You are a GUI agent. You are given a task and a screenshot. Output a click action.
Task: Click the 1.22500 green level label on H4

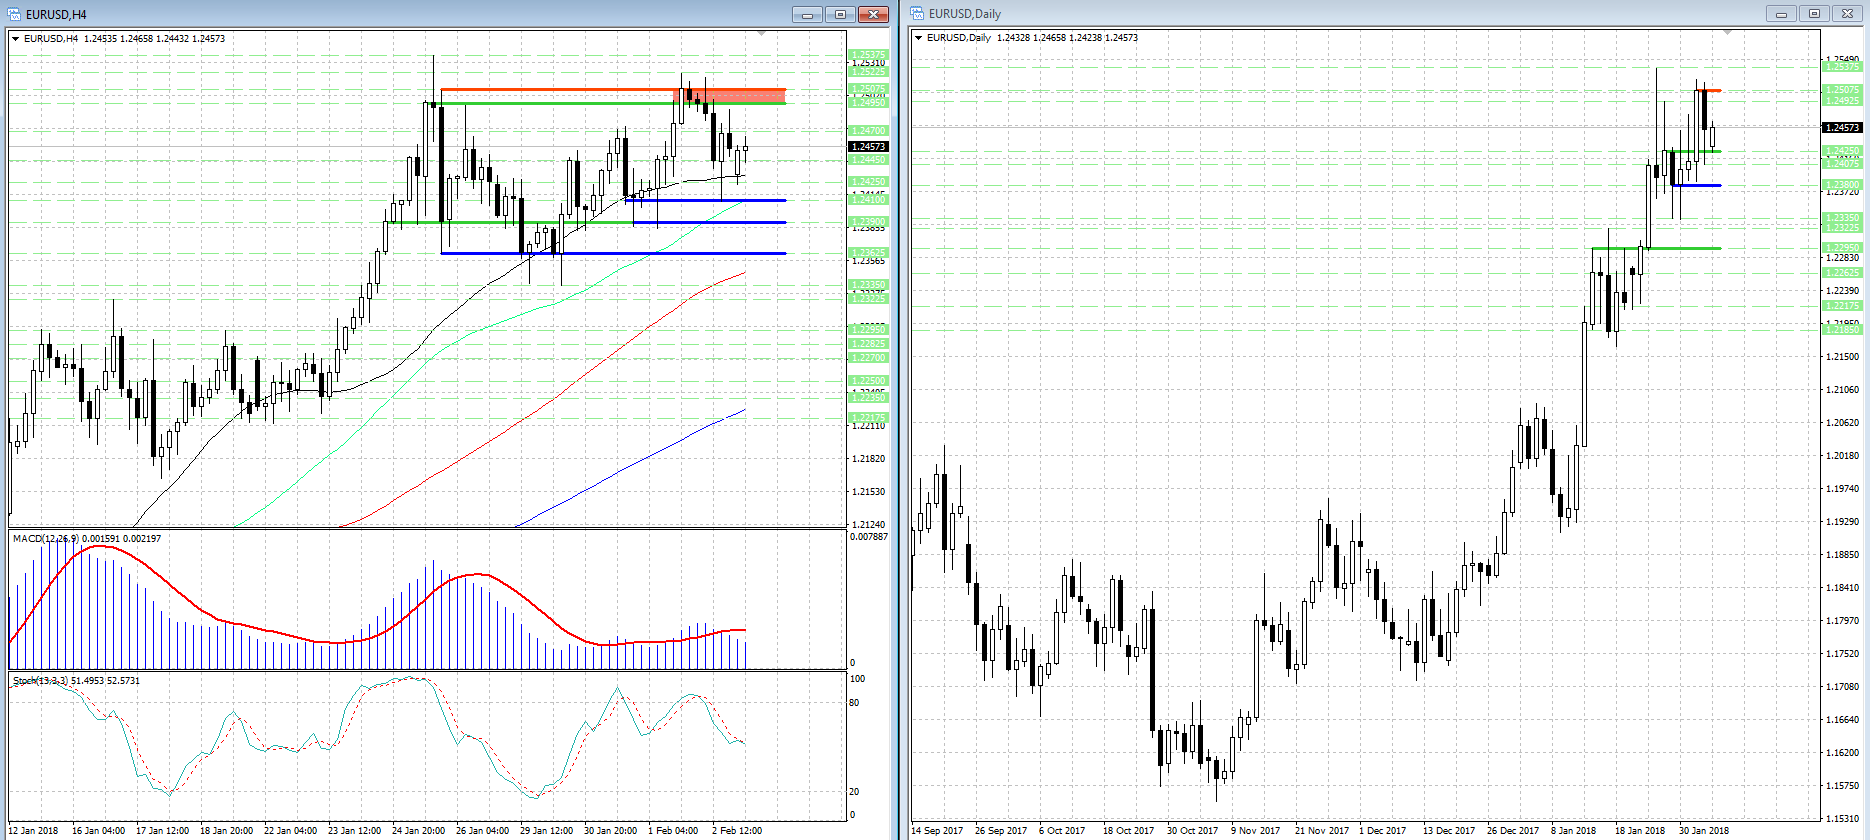[868, 381]
